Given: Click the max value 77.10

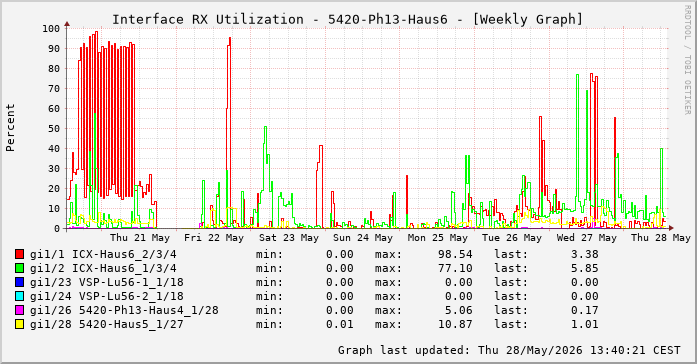Looking at the screenshot, I should pyautogui.click(x=455, y=268).
